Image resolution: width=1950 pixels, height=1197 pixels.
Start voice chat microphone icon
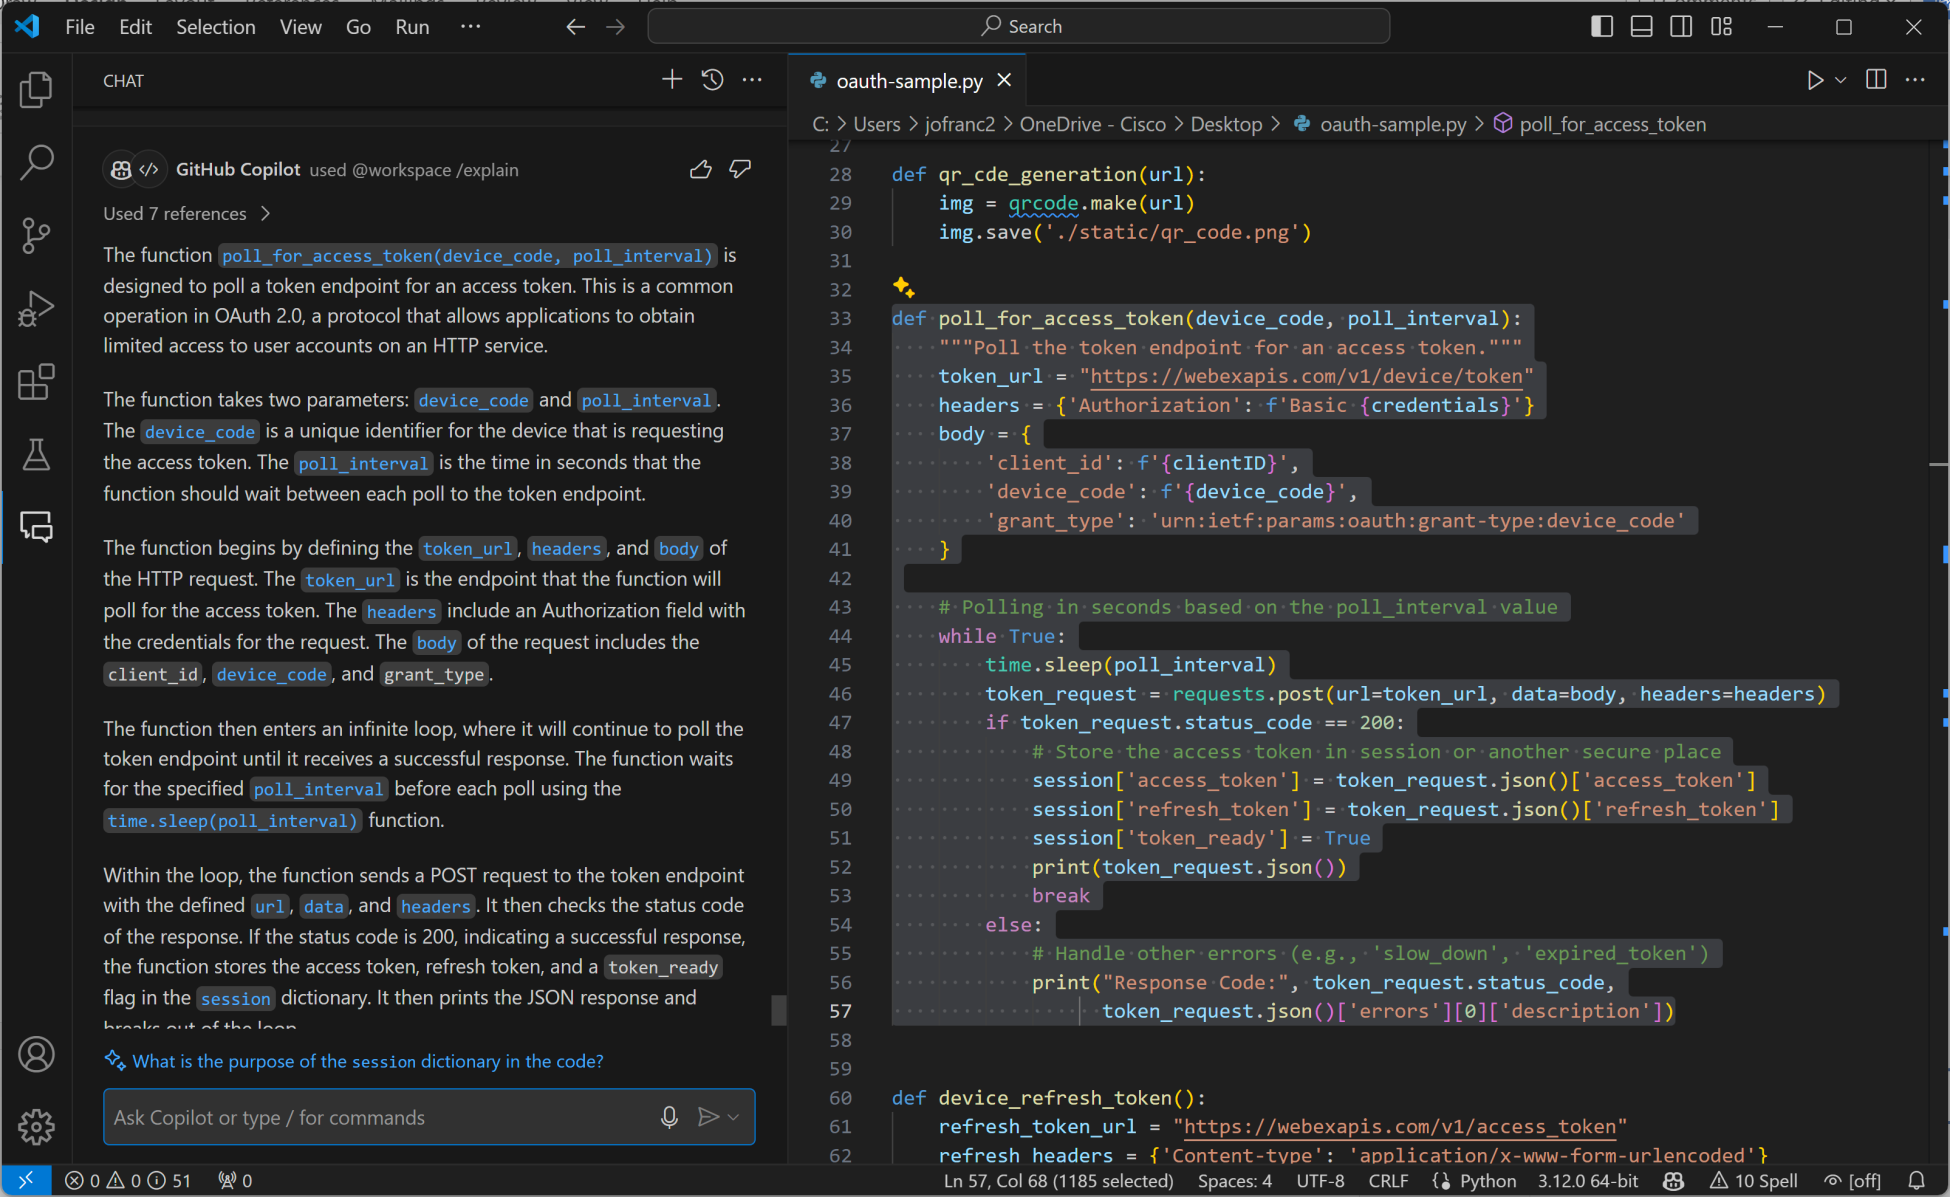[x=669, y=1117]
